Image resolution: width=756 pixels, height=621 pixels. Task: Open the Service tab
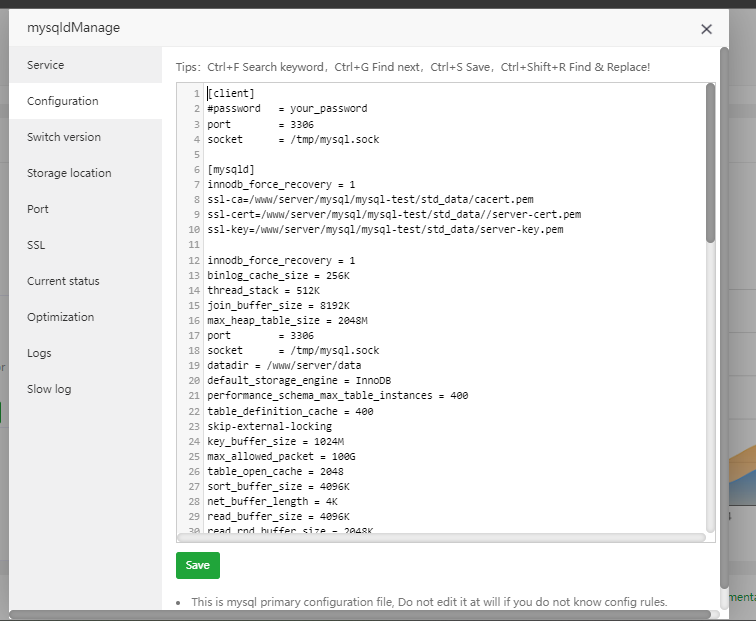tap(45, 65)
